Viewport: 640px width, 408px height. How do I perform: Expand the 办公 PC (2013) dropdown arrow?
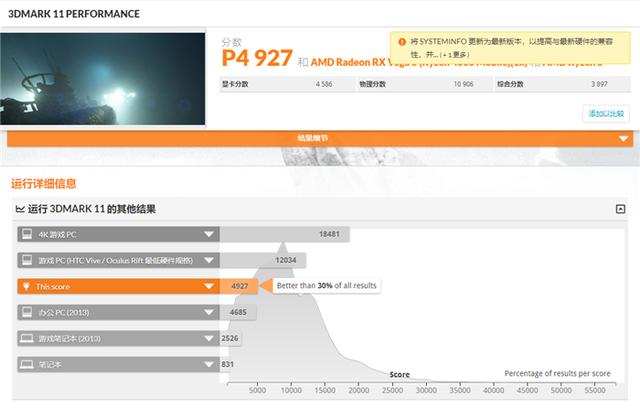[x=209, y=313]
